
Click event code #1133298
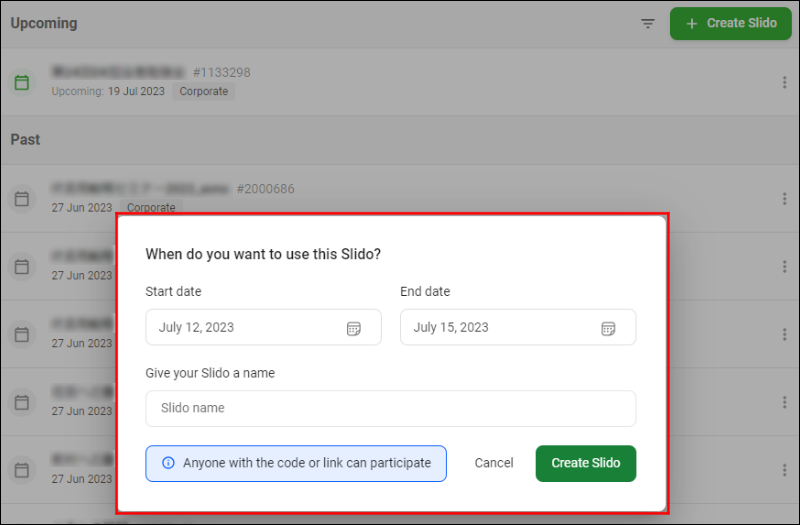point(221,72)
